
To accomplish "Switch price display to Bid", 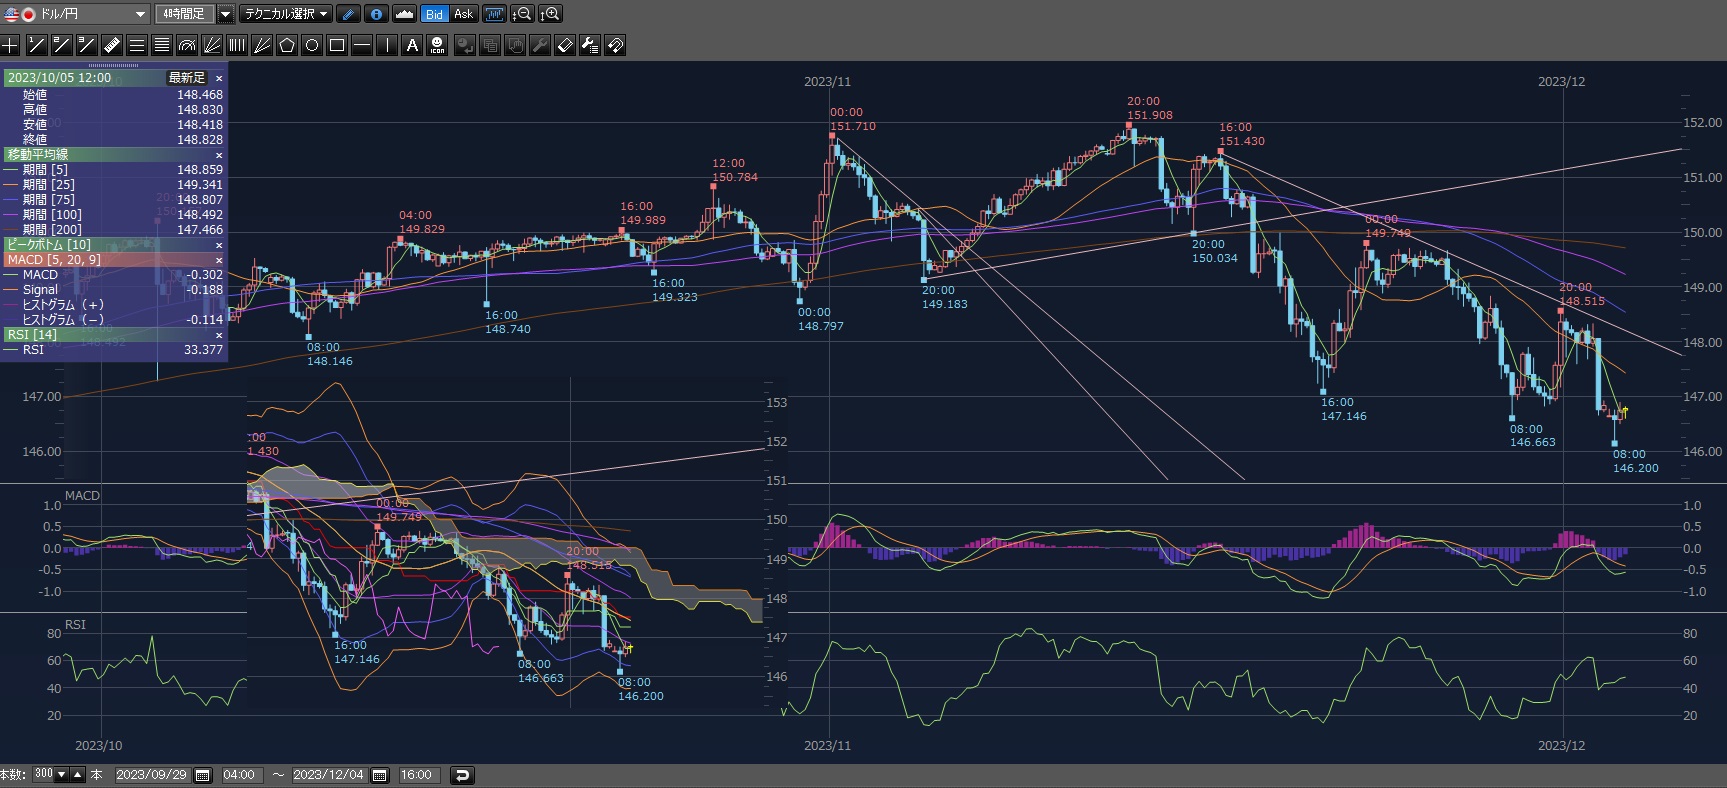I will point(434,14).
